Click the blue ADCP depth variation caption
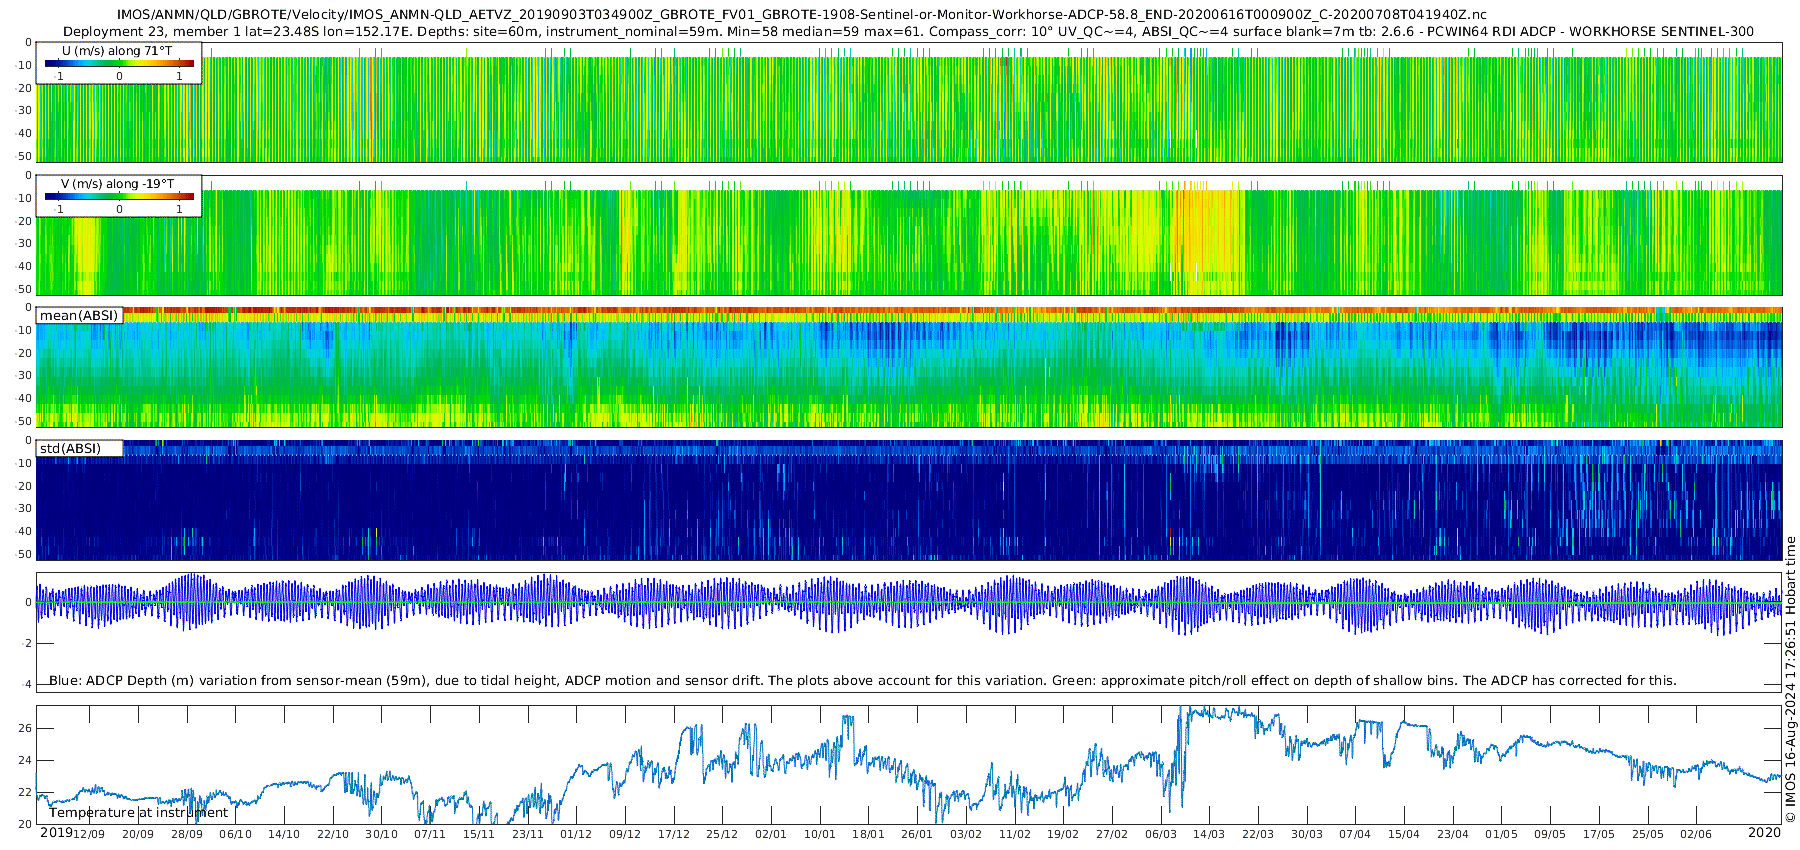 tap(863, 681)
